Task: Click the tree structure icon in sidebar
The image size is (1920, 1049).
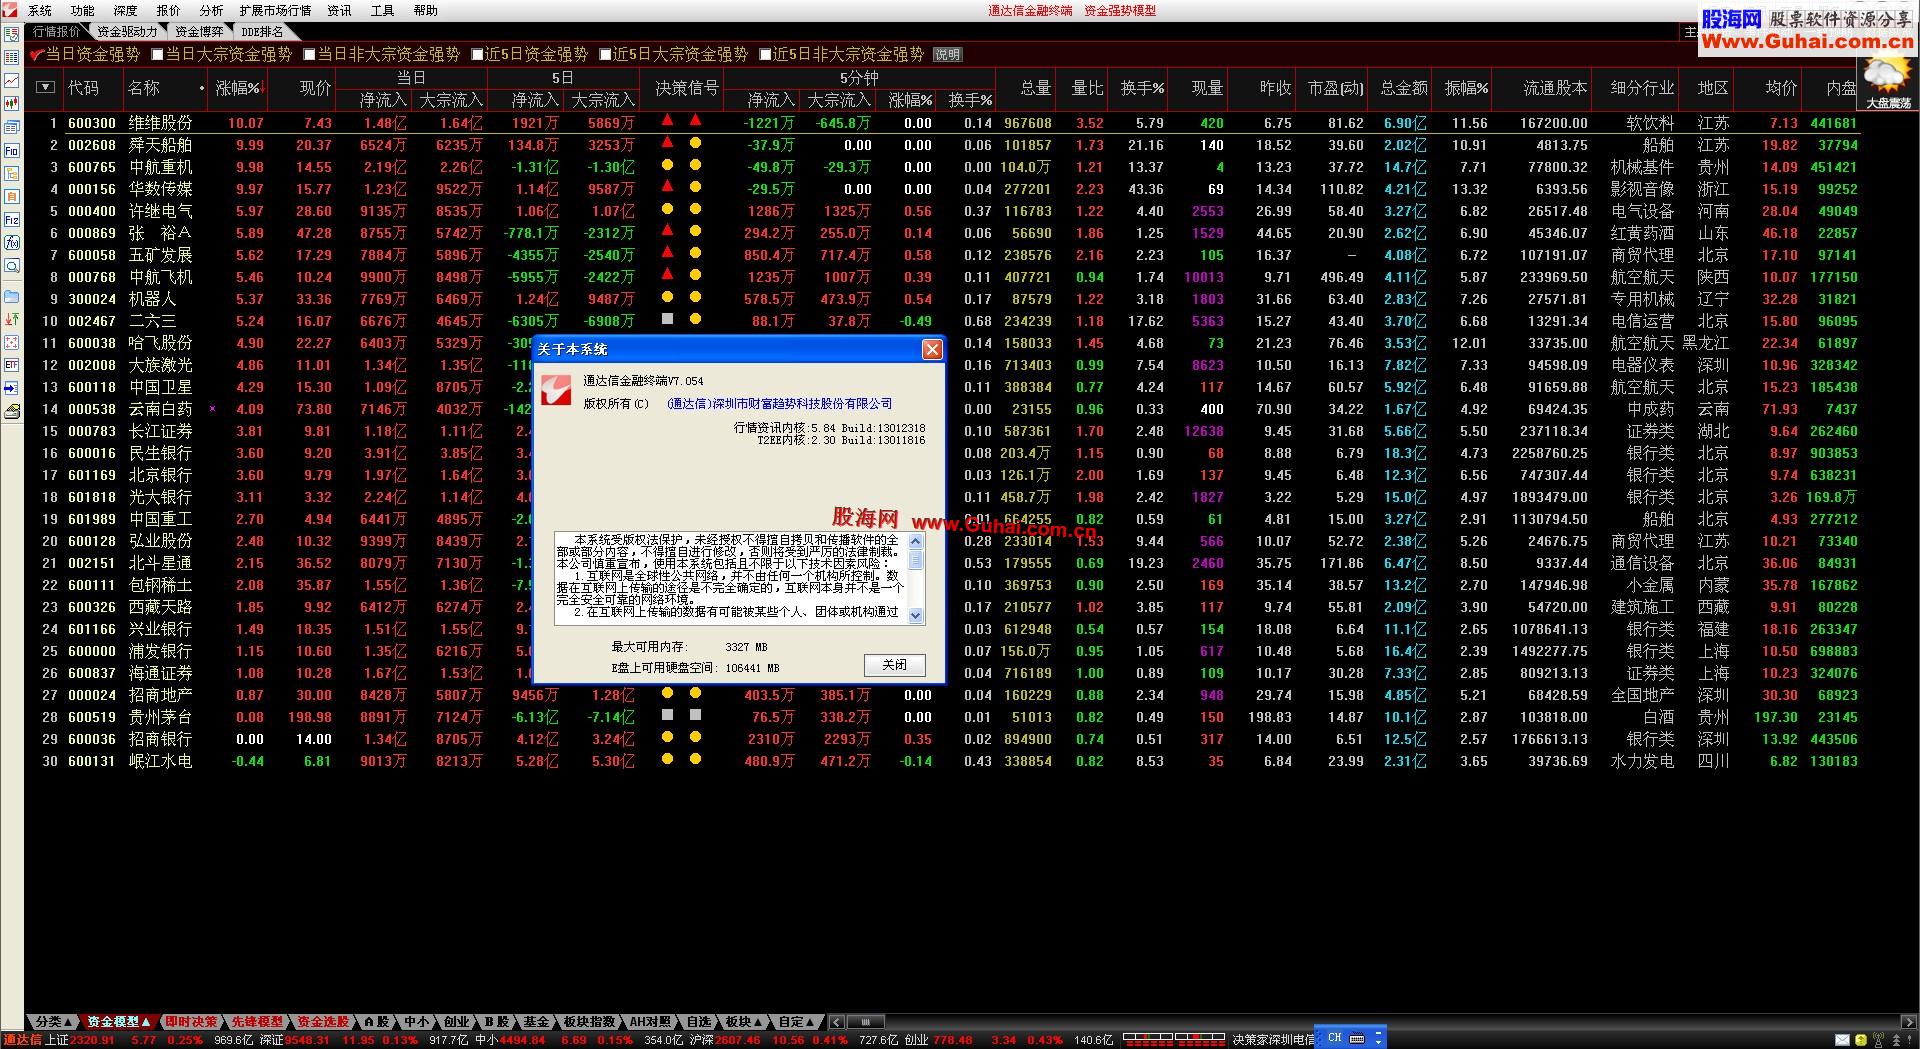Action: tap(12, 174)
